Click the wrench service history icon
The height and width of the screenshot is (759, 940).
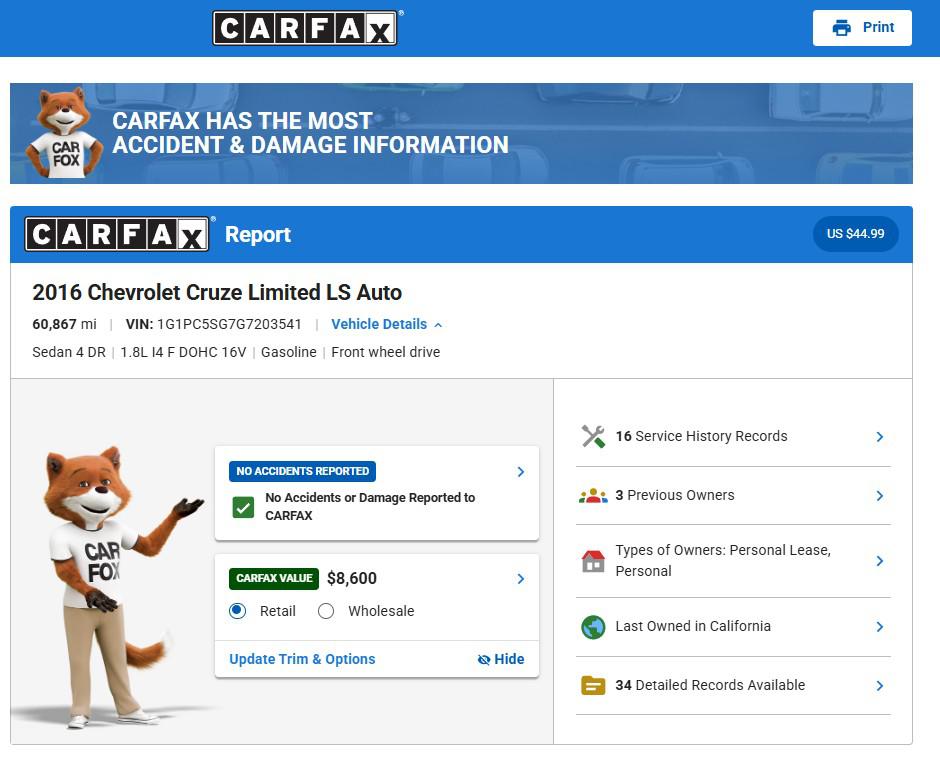pos(593,436)
